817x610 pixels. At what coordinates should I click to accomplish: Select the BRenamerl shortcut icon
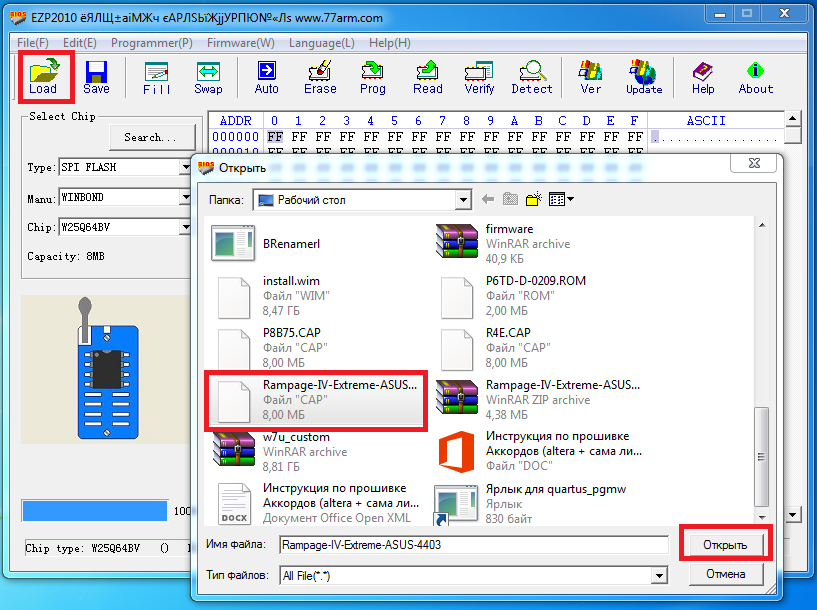click(x=233, y=243)
